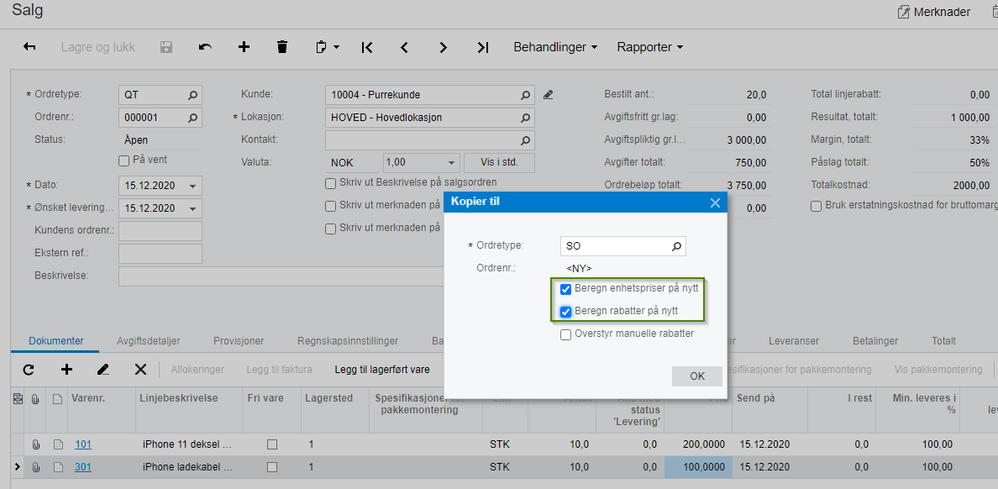Click the undo icon in top toolbar
998x489 pixels.
coord(205,47)
